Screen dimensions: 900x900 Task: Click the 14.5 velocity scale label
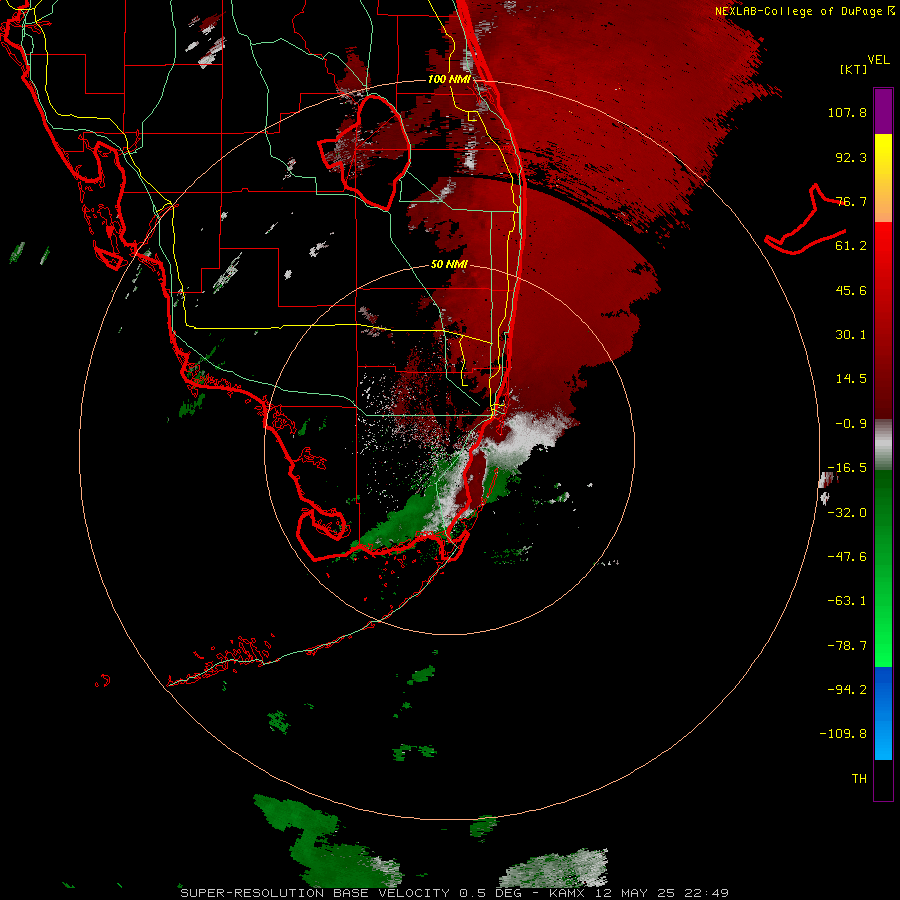click(x=851, y=379)
